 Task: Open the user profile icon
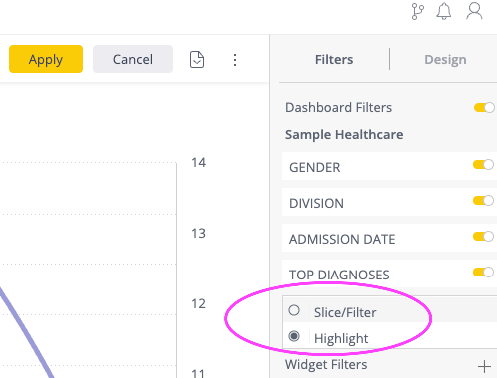click(x=474, y=11)
